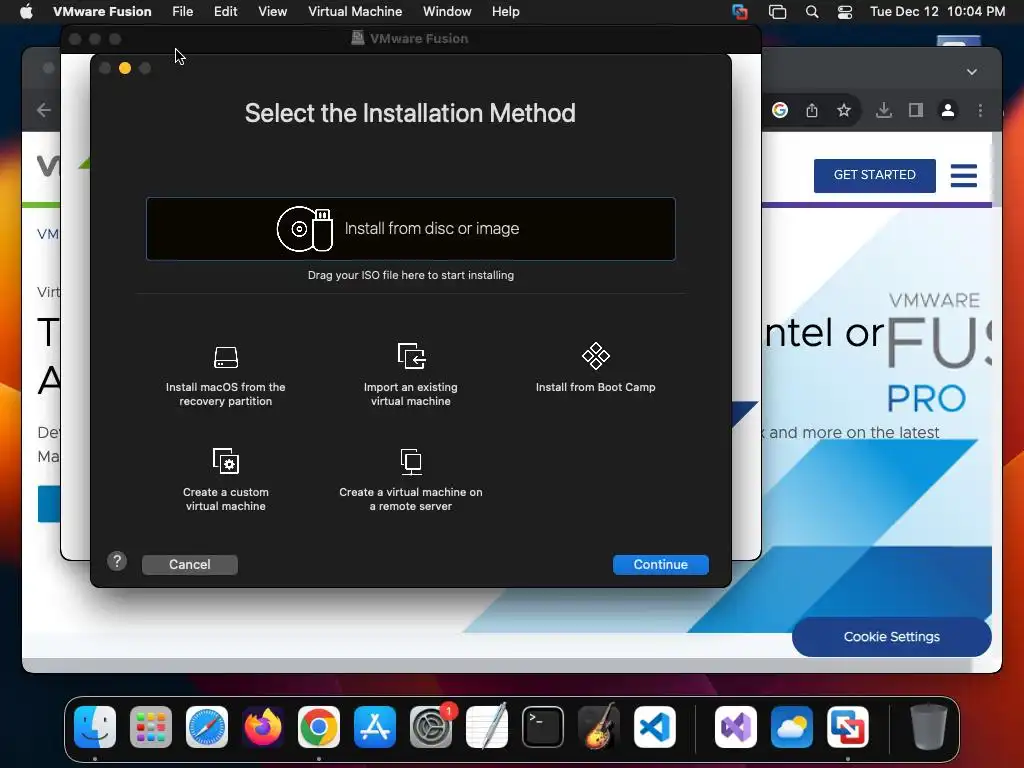Open Firefox from the Dock
The height and width of the screenshot is (768, 1024).
263,727
